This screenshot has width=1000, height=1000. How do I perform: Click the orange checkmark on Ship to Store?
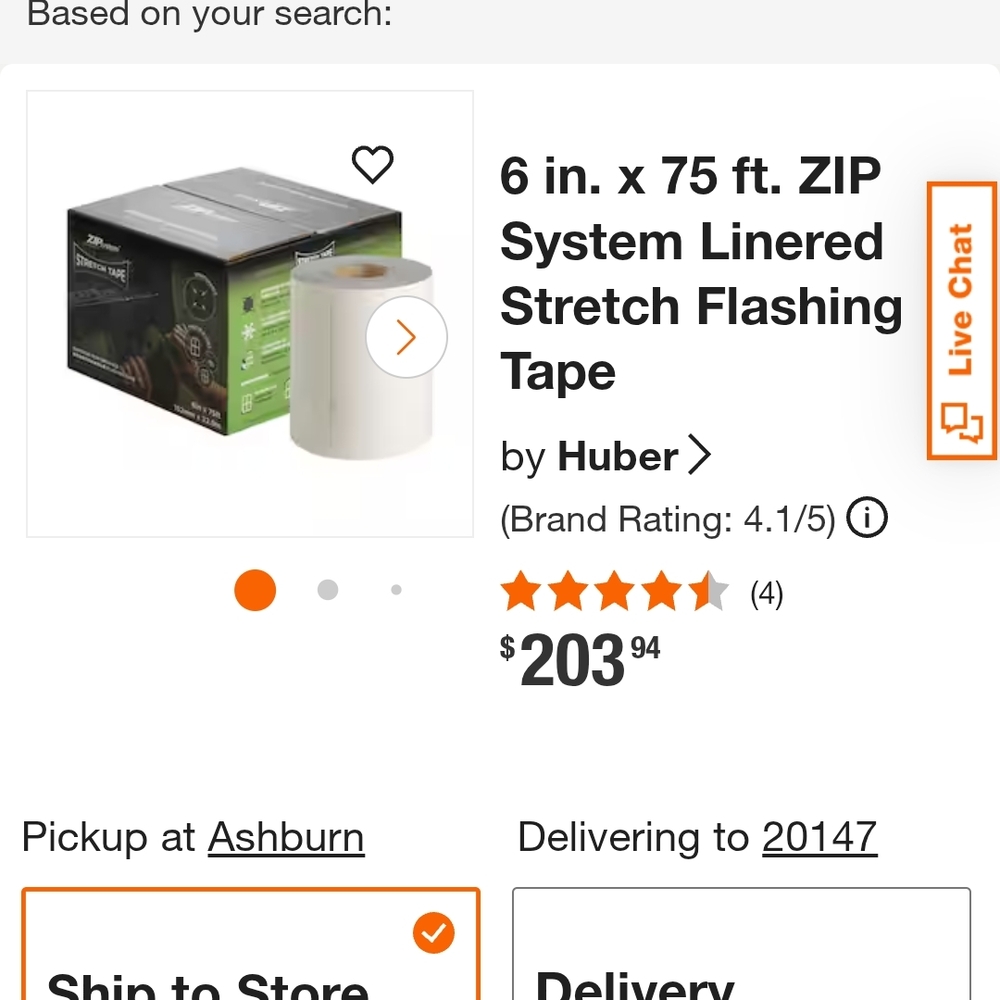[x=434, y=933]
